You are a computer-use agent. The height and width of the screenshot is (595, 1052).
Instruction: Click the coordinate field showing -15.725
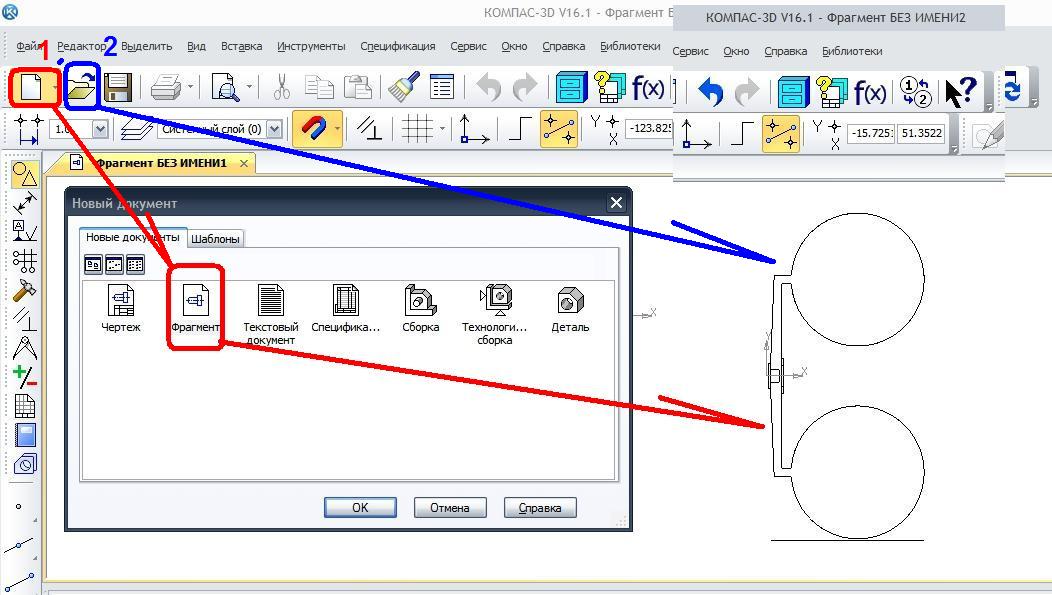[871, 133]
